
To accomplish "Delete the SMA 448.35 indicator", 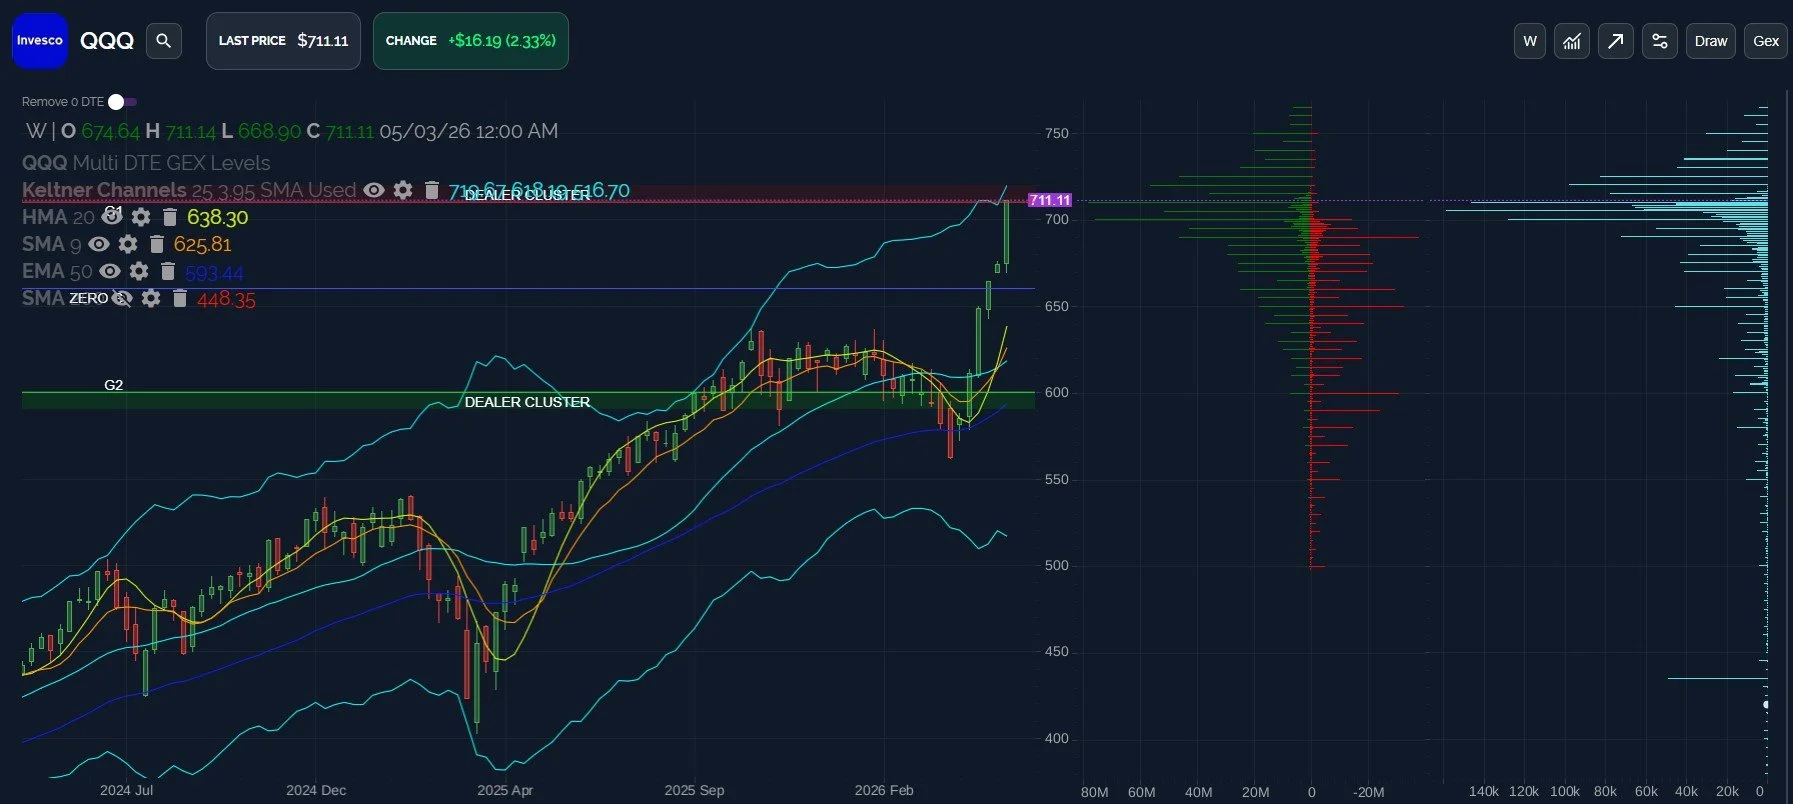I will [180, 298].
